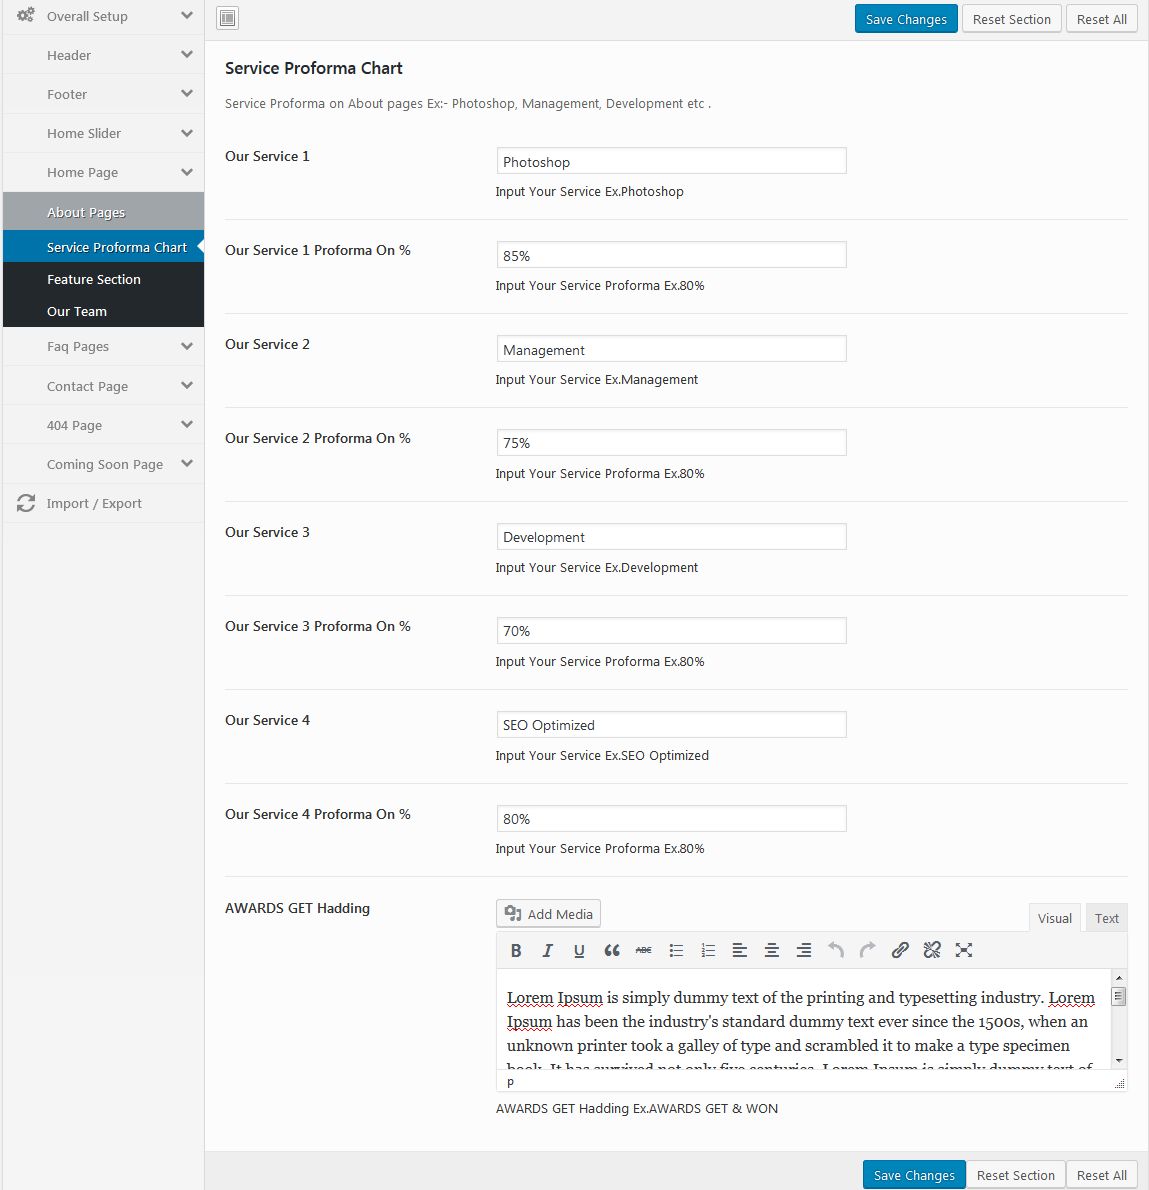Click the top Save Changes button
The width and height of the screenshot is (1149, 1190).
[x=906, y=19]
